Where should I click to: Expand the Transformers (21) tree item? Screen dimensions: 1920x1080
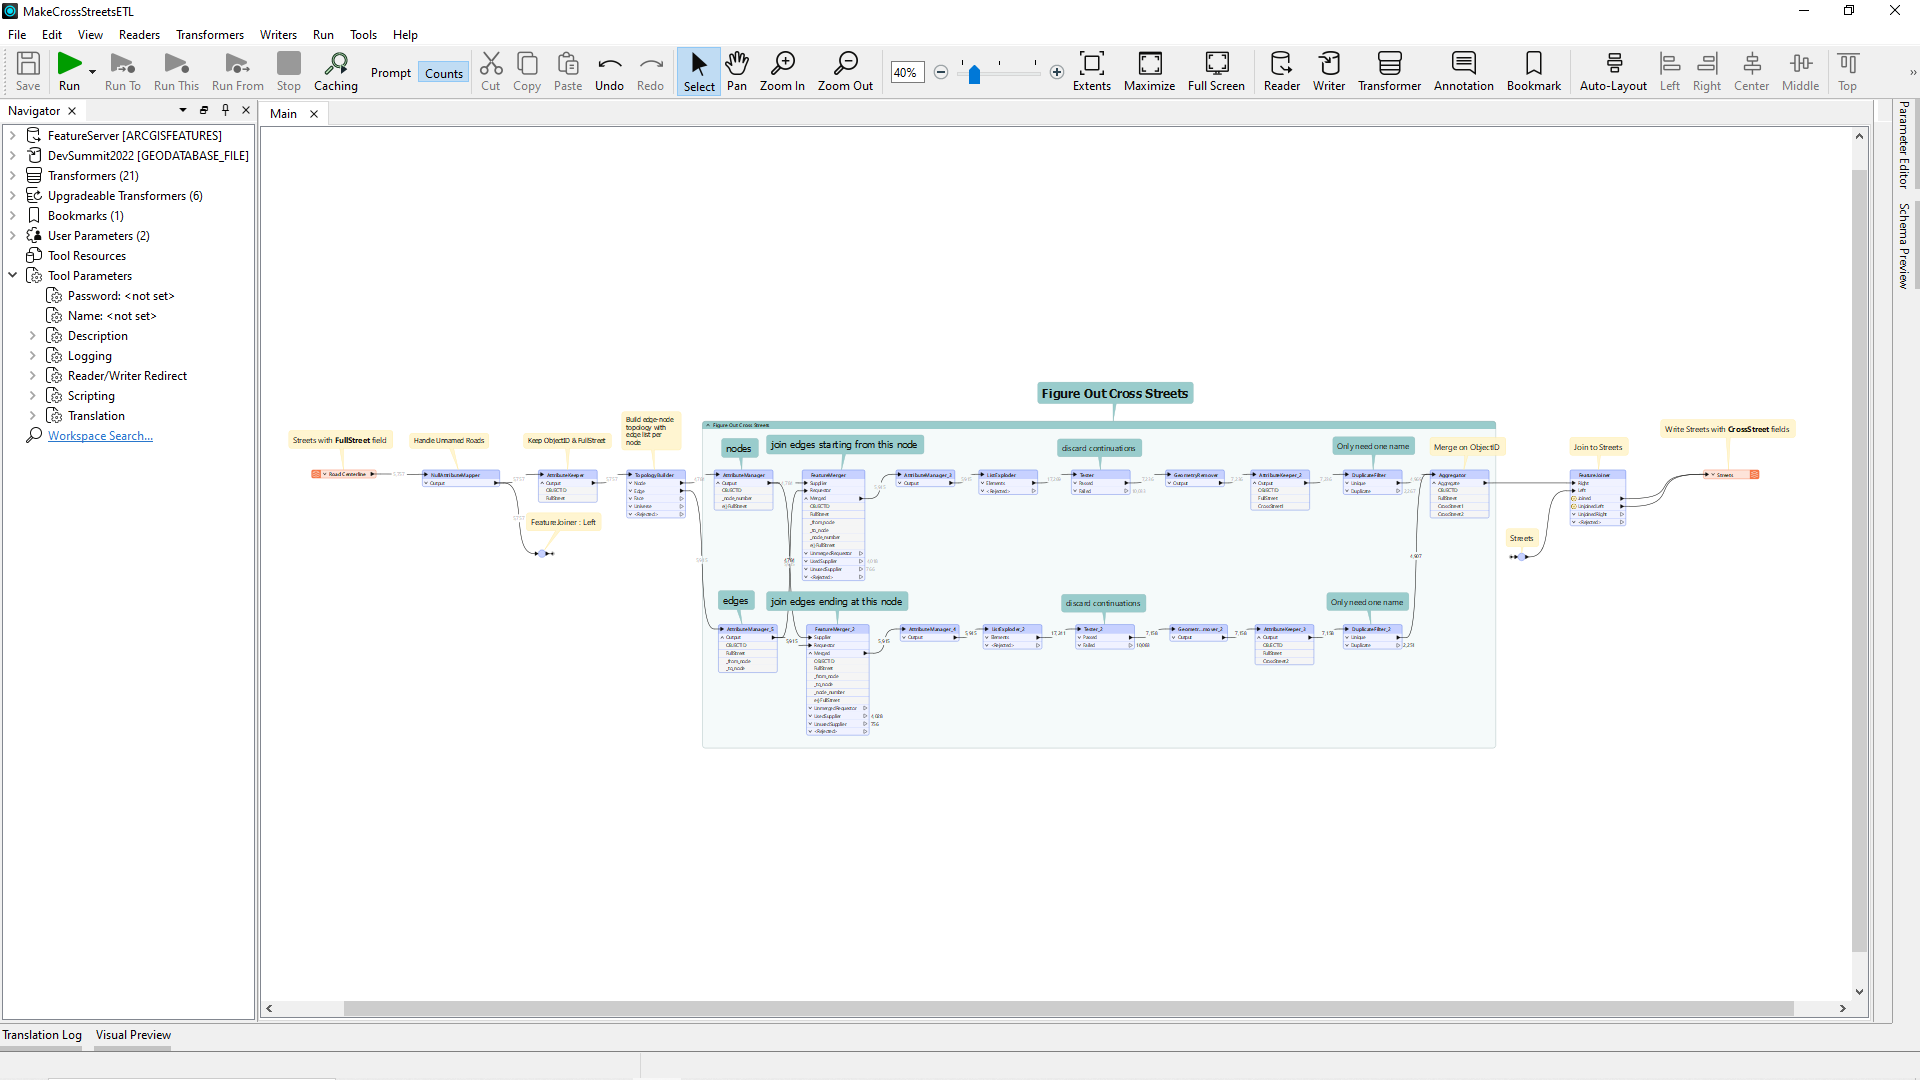point(13,175)
